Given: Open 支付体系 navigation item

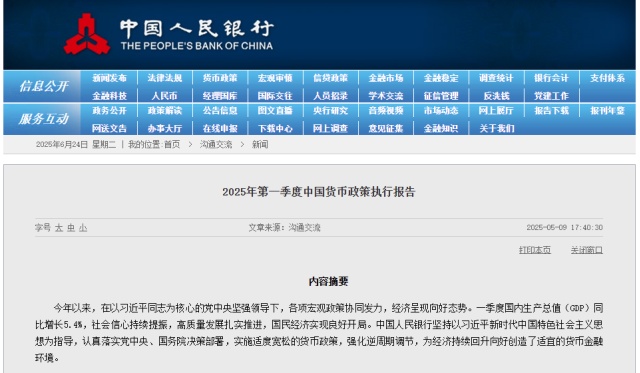Looking at the screenshot, I should click(x=607, y=78).
